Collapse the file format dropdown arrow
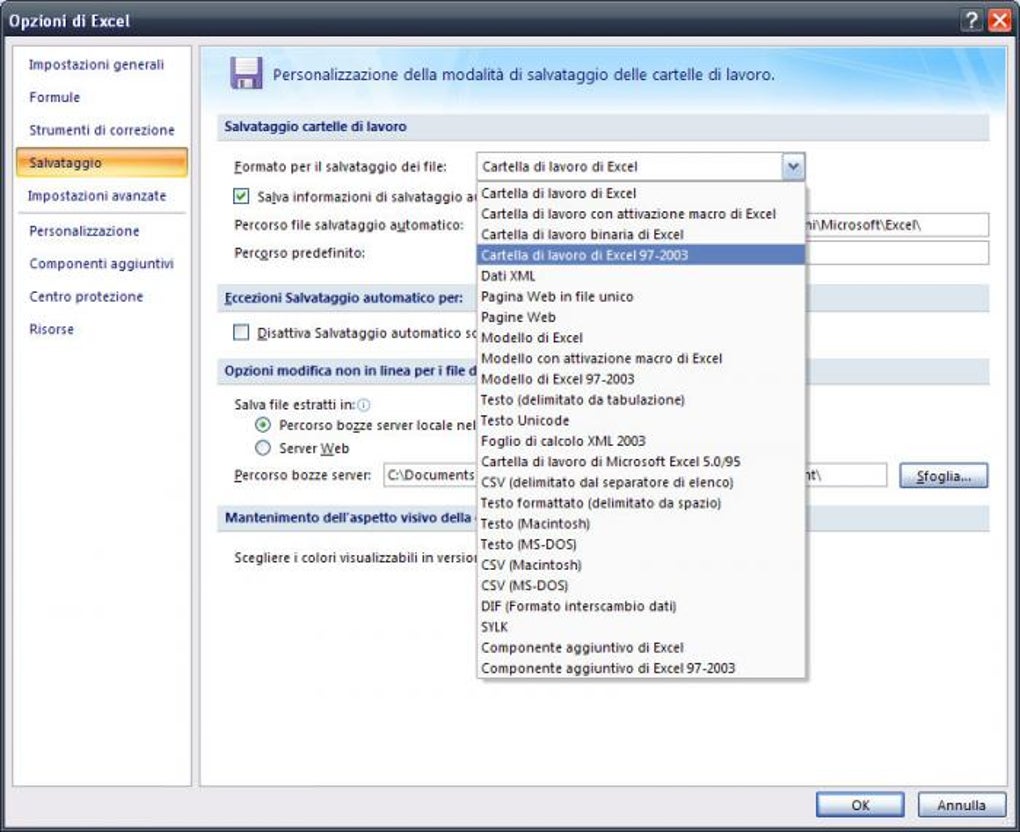 click(x=793, y=167)
